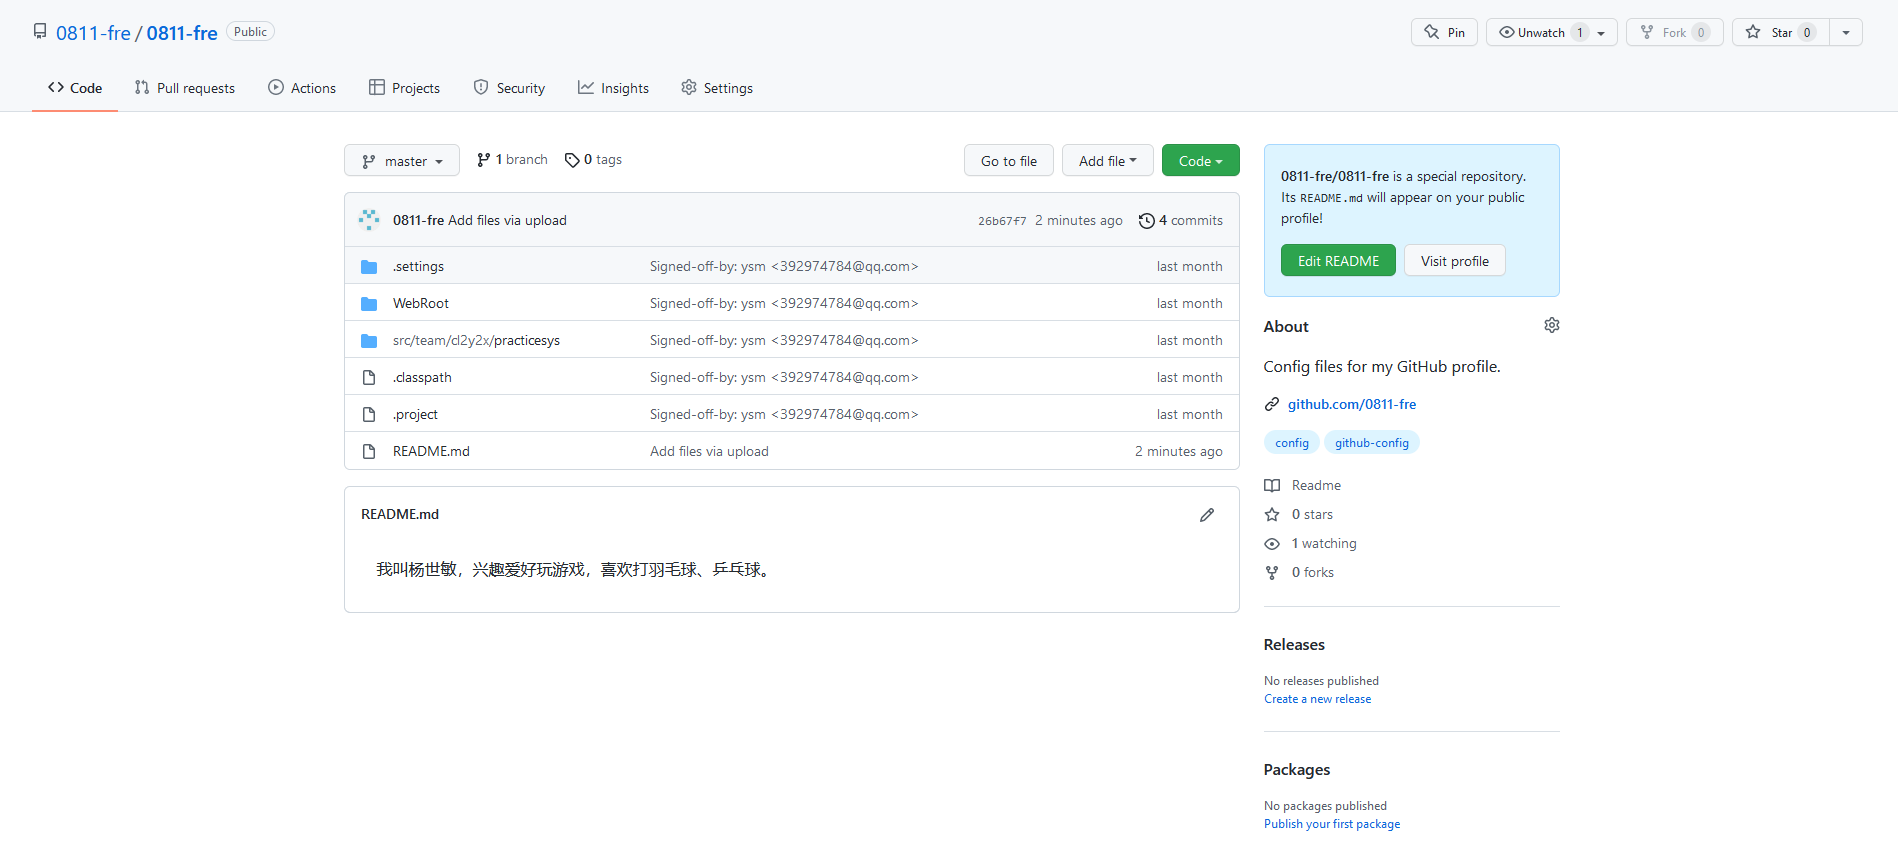Screen dimensions: 1898x855
Task: Click the Edit README button
Action: pyautogui.click(x=1338, y=261)
